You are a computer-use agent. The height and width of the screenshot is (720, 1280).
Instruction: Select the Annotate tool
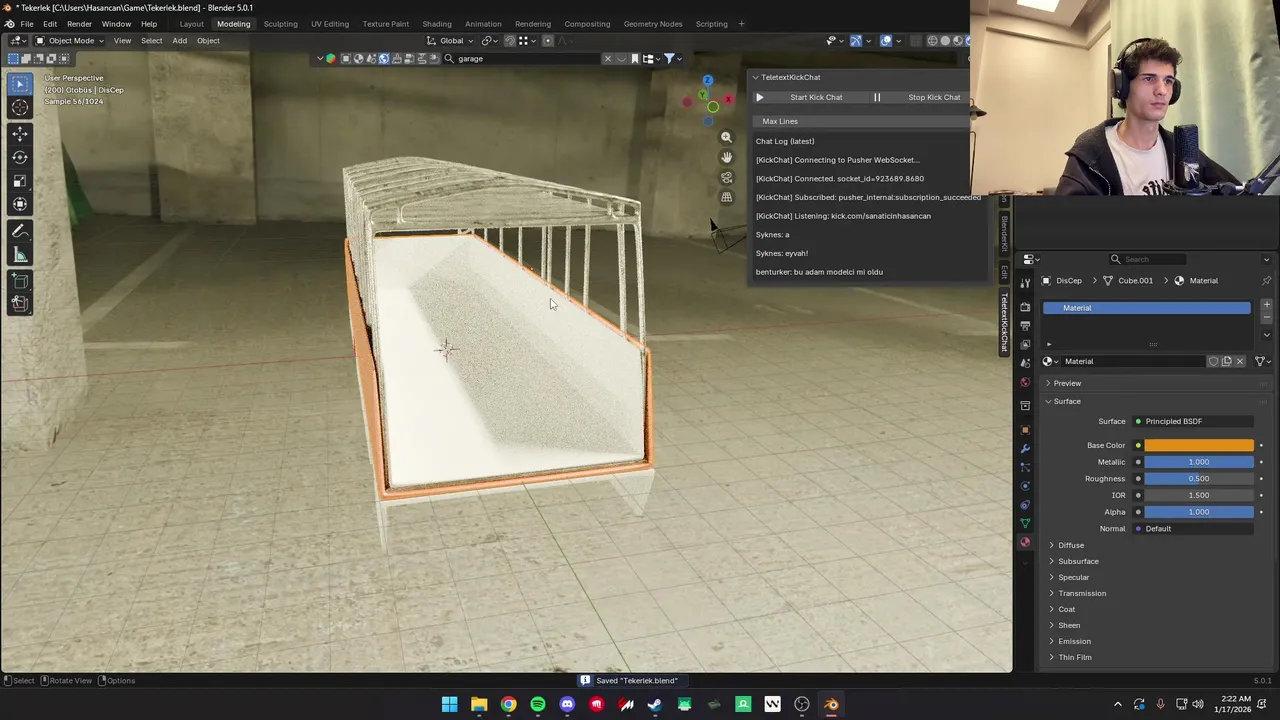coord(20,231)
